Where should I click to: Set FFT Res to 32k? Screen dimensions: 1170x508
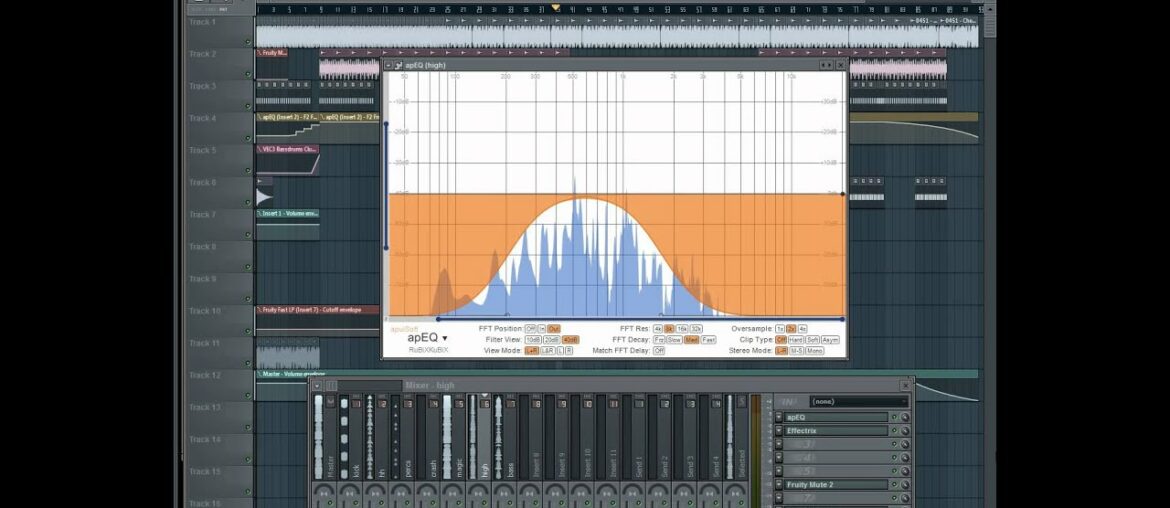(696, 328)
